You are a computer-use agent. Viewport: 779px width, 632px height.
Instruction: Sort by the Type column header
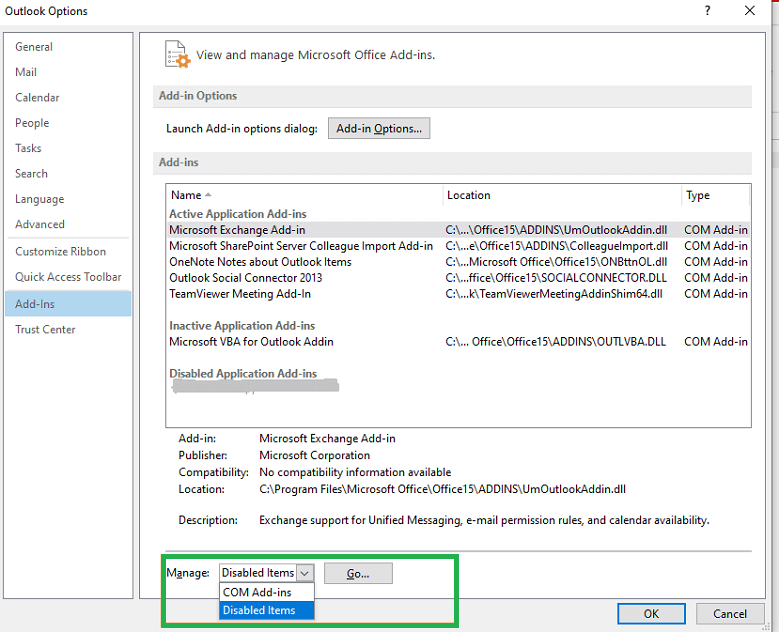point(715,195)
